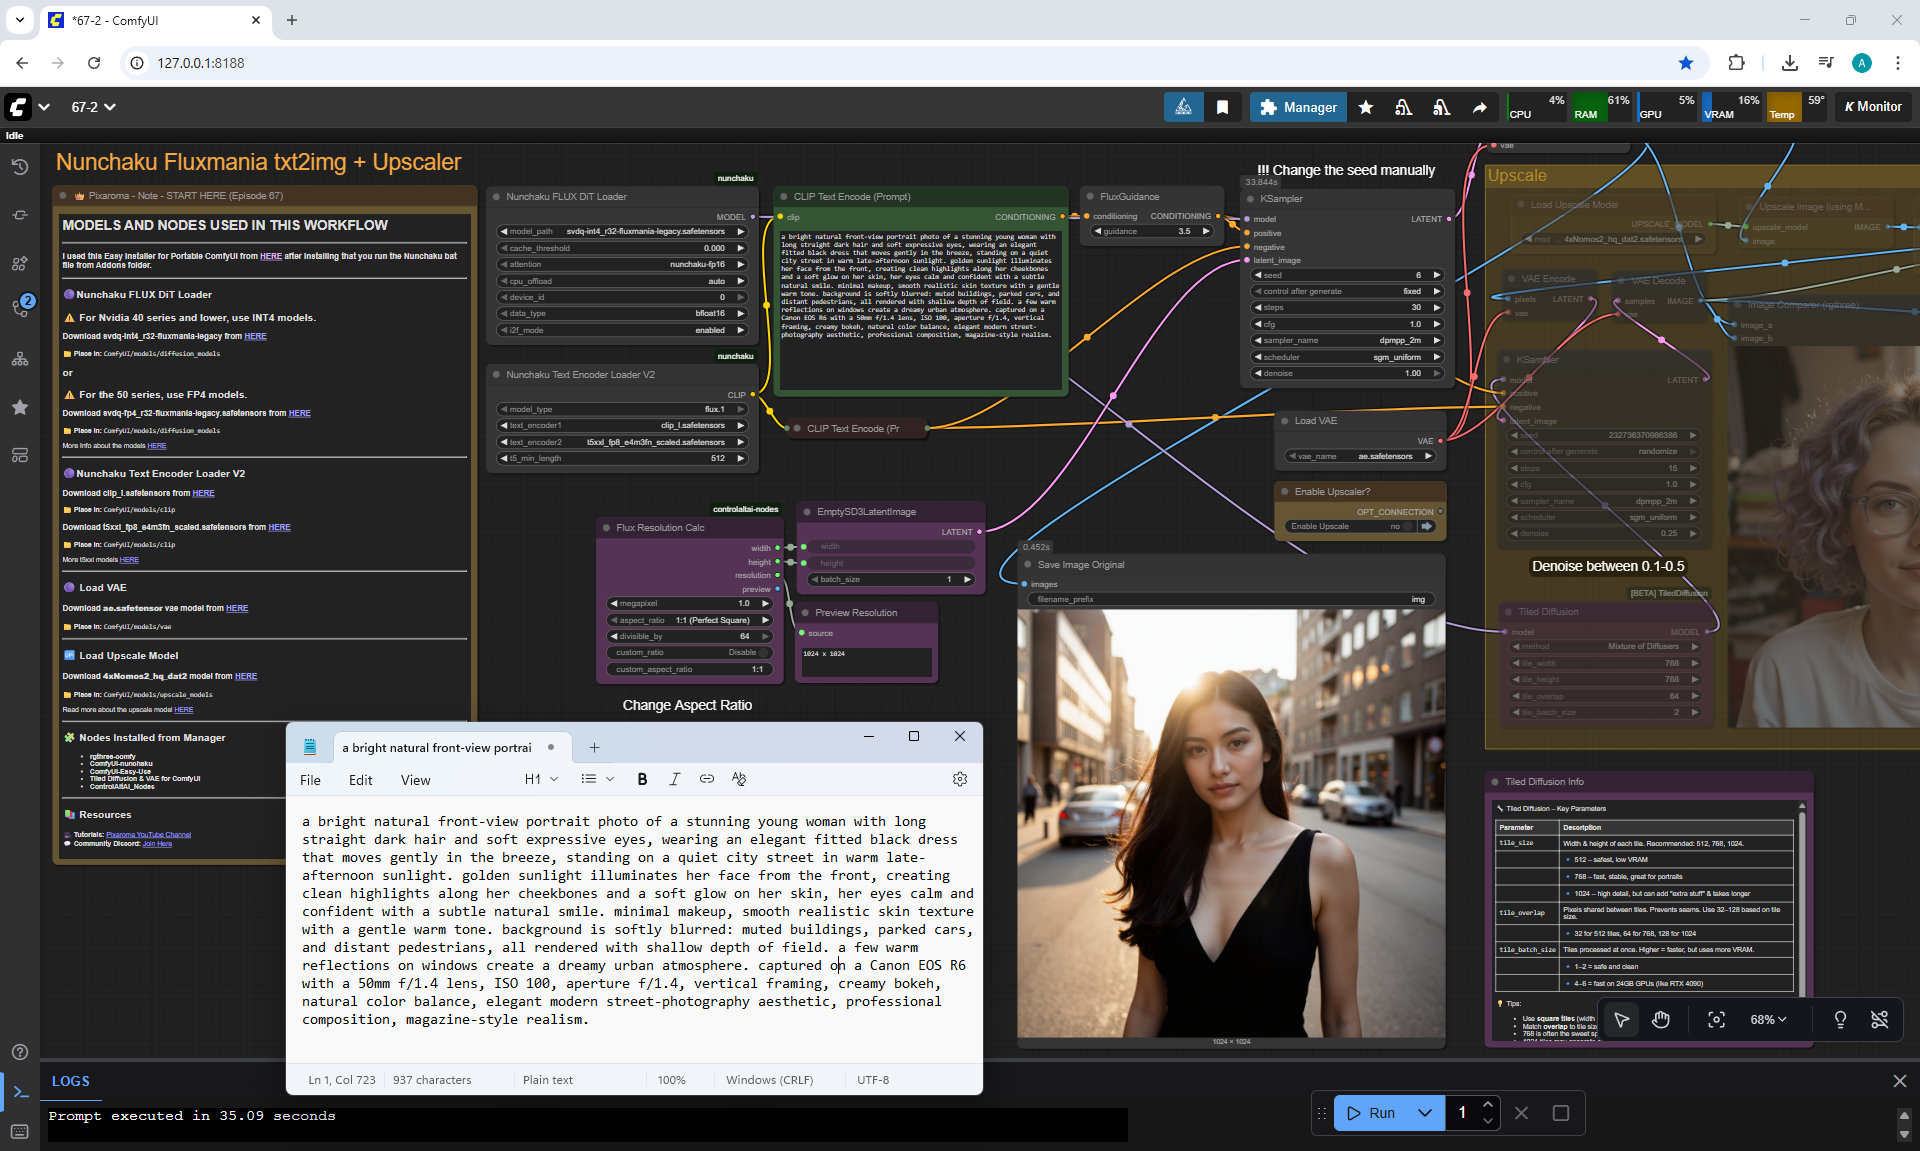Toggle link visibility icon
Viewport: 1920px width, 1151px height.
click(x=1879, y=1019)
